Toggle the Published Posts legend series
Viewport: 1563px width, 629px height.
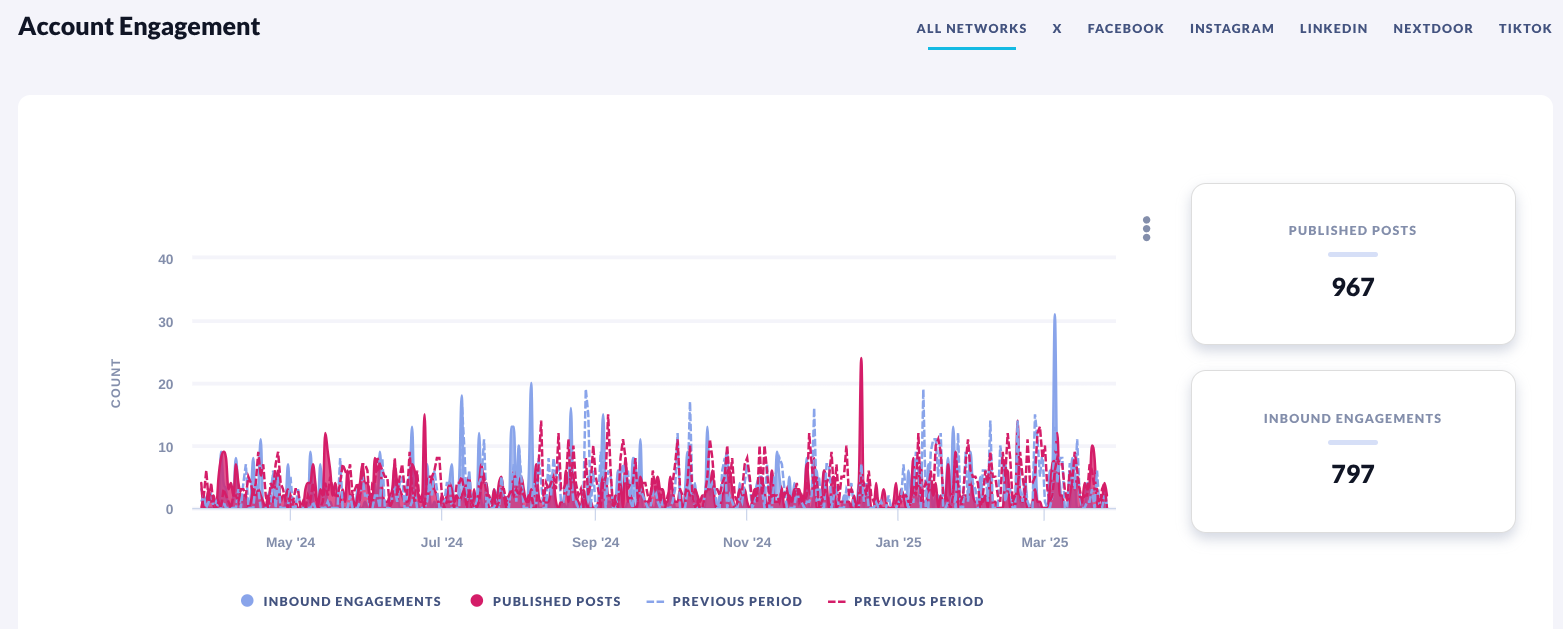[x=546, y=601]
